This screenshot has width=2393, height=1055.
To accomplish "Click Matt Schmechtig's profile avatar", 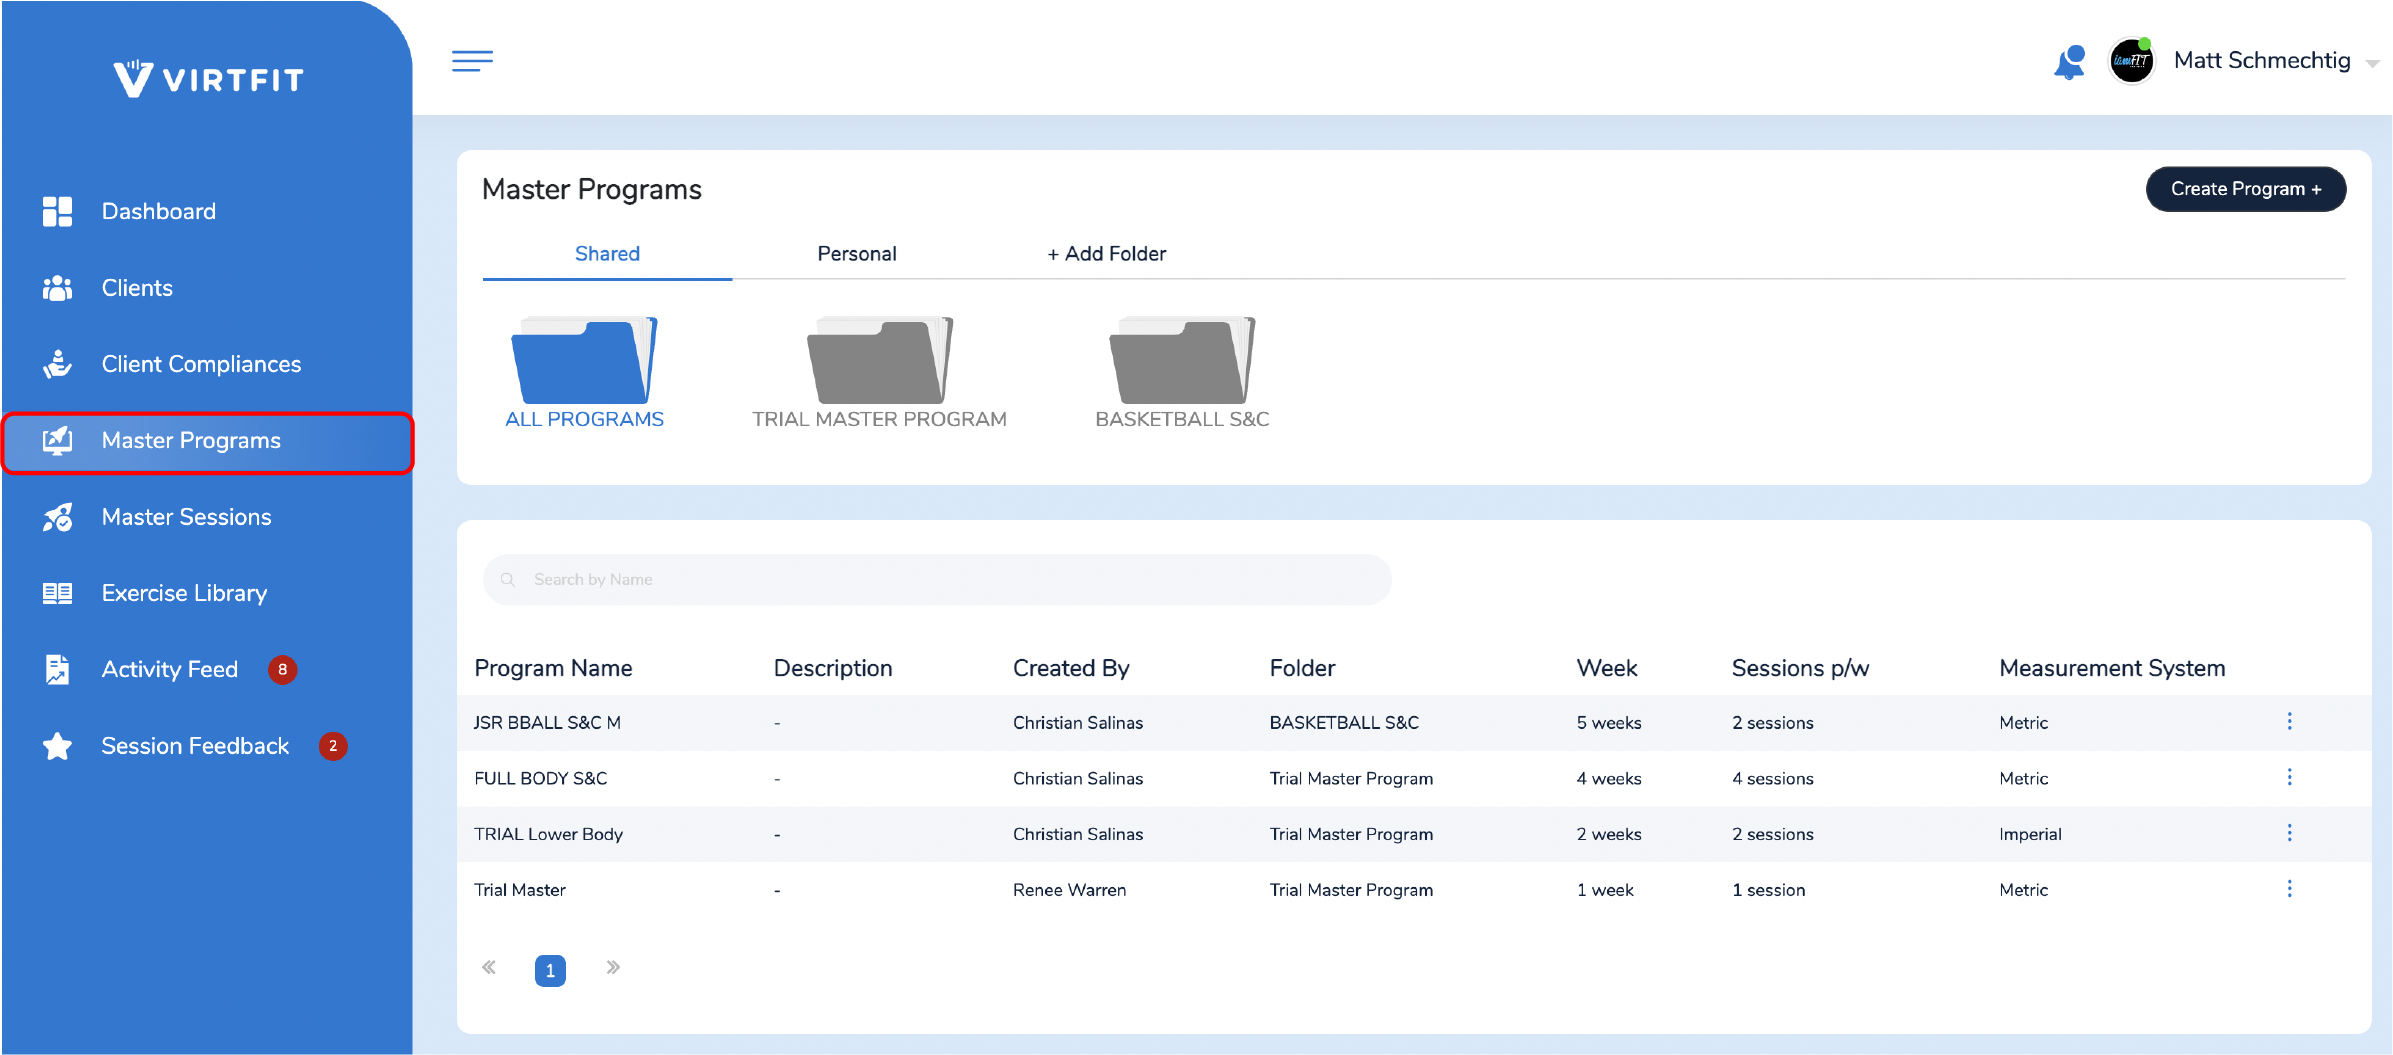I will (2131, 61).
